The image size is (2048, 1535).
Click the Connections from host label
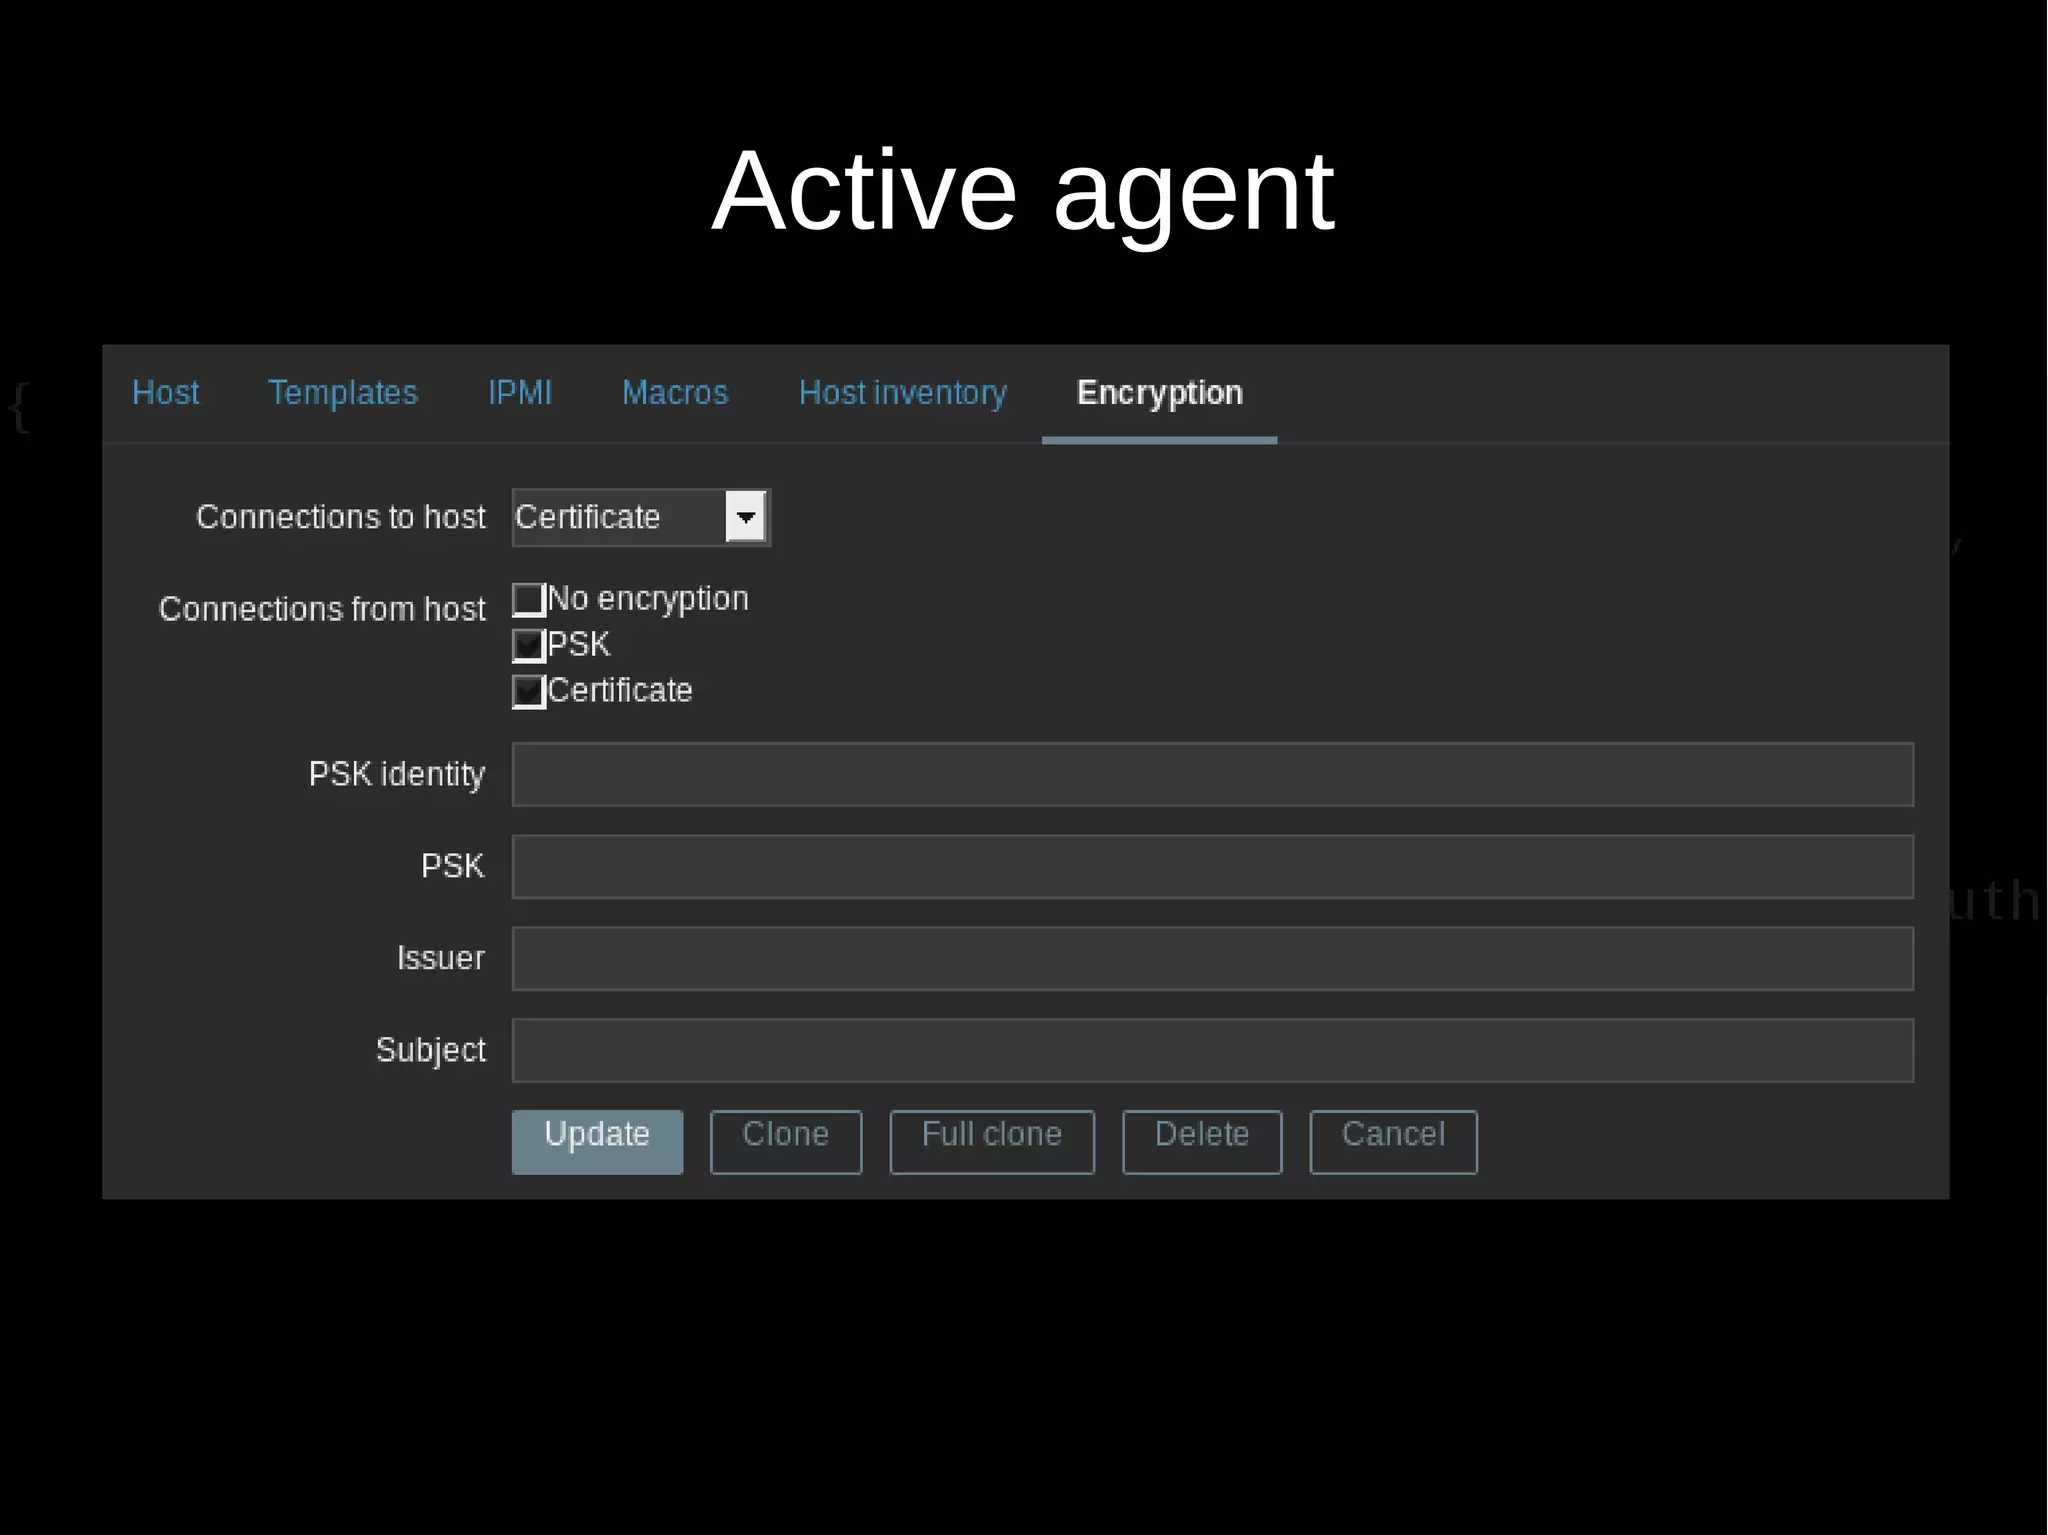click(x=322, y=609)
